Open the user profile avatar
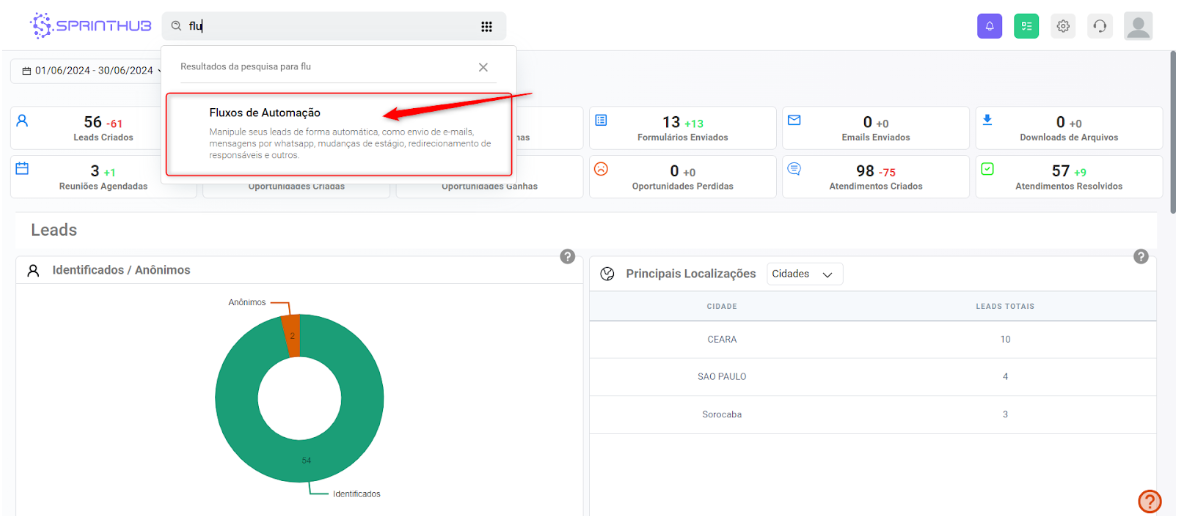1180x516 pixels. click(1138, 26)
